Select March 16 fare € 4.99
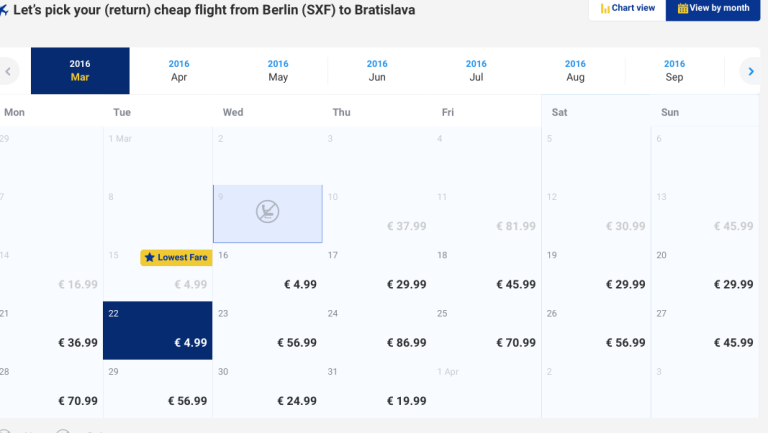The image size is (768, 433). 267,272
